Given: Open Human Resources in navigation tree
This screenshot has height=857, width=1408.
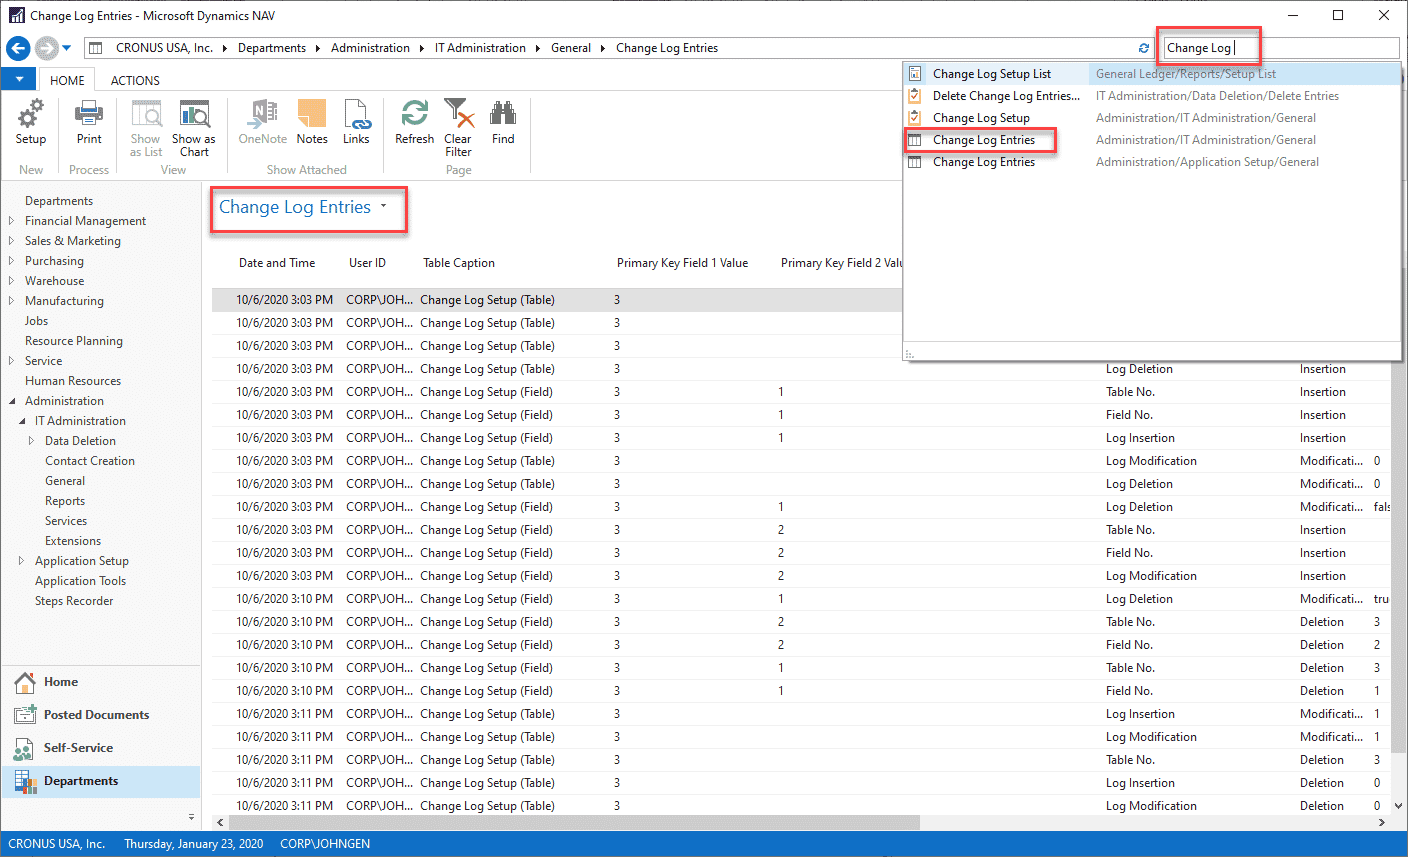Looking at the screenshot, I should coord(73,381).
